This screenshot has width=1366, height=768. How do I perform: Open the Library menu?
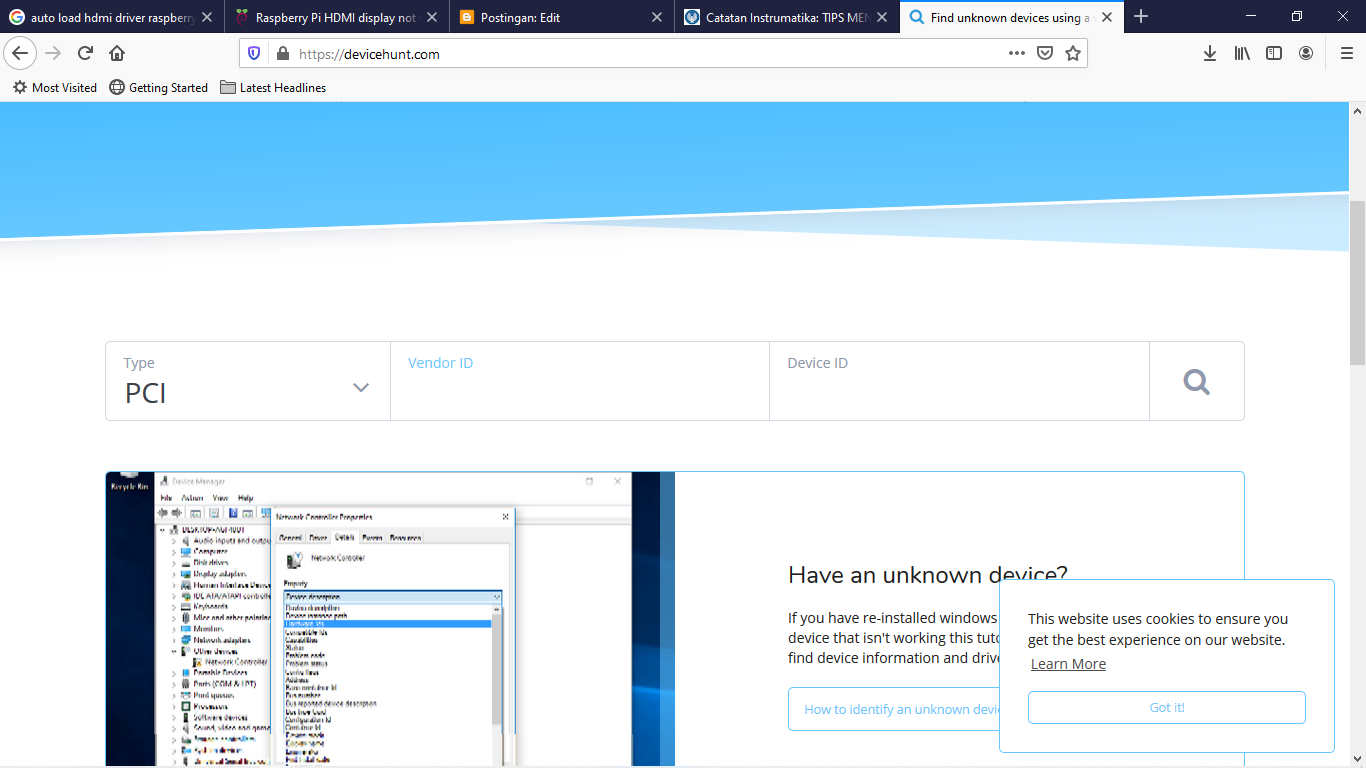pos(1242,53)
